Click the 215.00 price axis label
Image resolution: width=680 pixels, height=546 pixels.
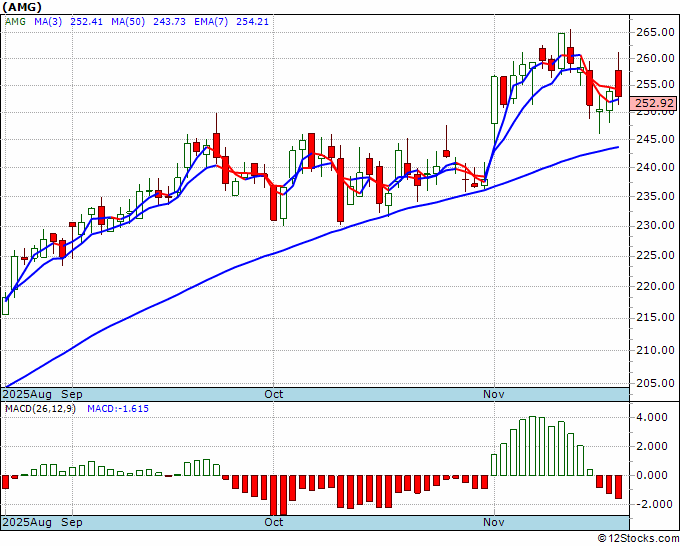click(655, 317)
